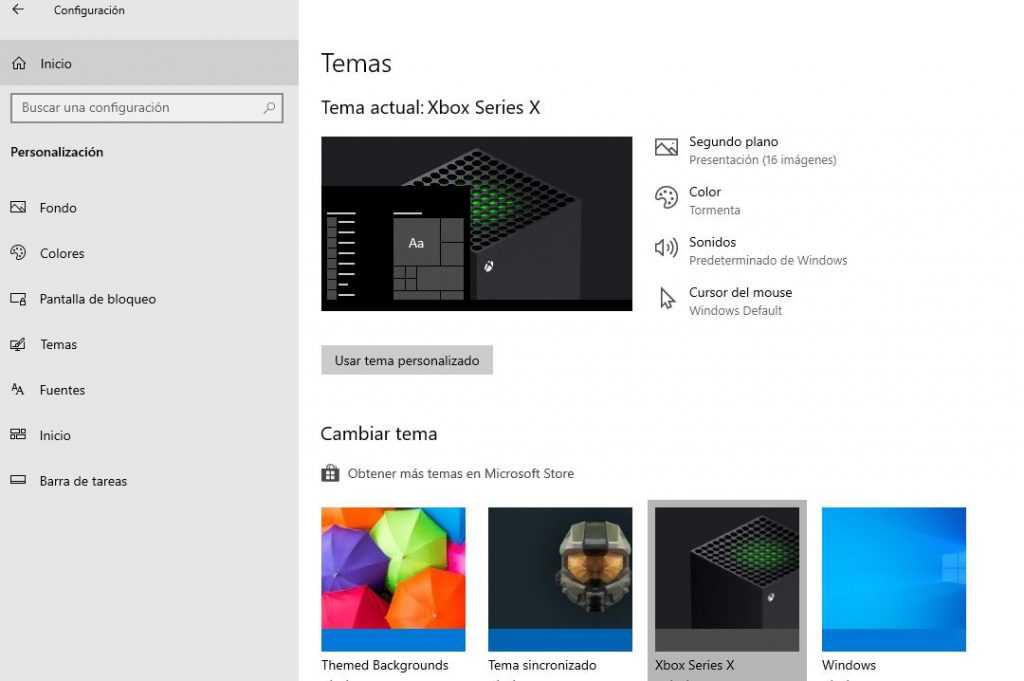Viewport: 1024px width, 681px height.
Task: Click the Segundo plano picture icon
Action: [x=666, y=146]
